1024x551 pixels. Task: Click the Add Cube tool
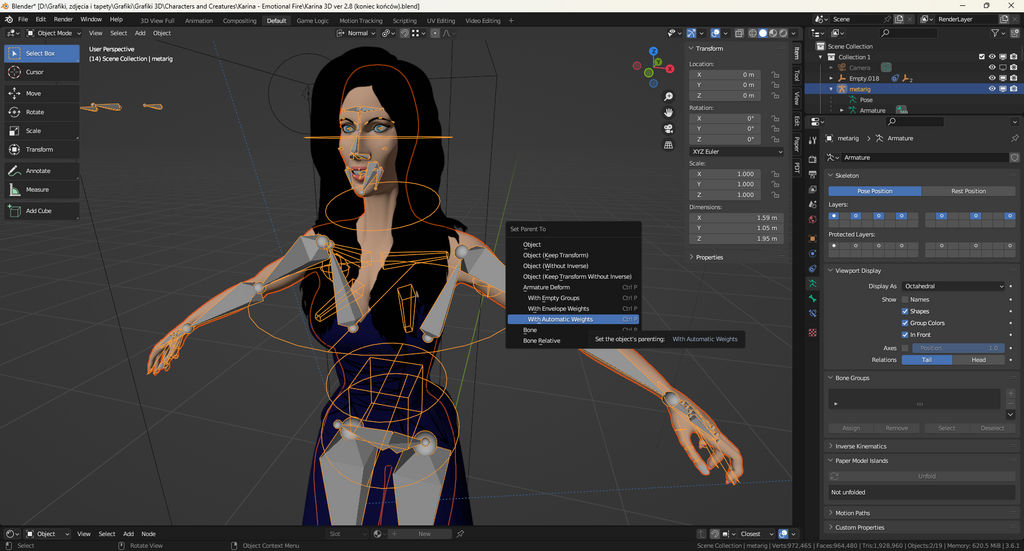[x=40, y=211]
